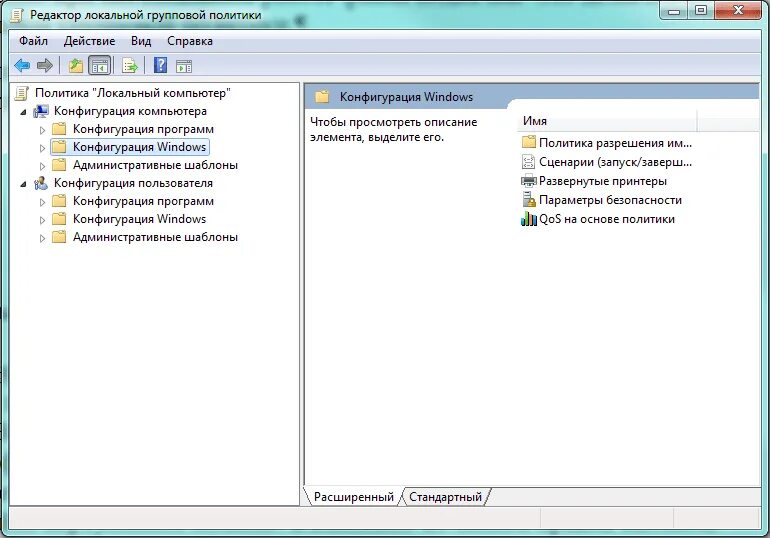
Task: Click the bar chart icon of QoS policy
Action: point(528,218)
